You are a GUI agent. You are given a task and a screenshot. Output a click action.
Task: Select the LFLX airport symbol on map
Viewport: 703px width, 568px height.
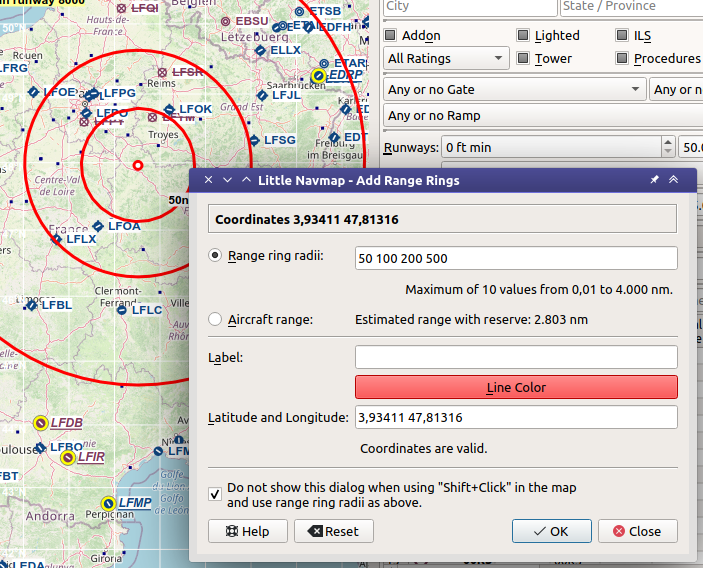coord(56,239)
